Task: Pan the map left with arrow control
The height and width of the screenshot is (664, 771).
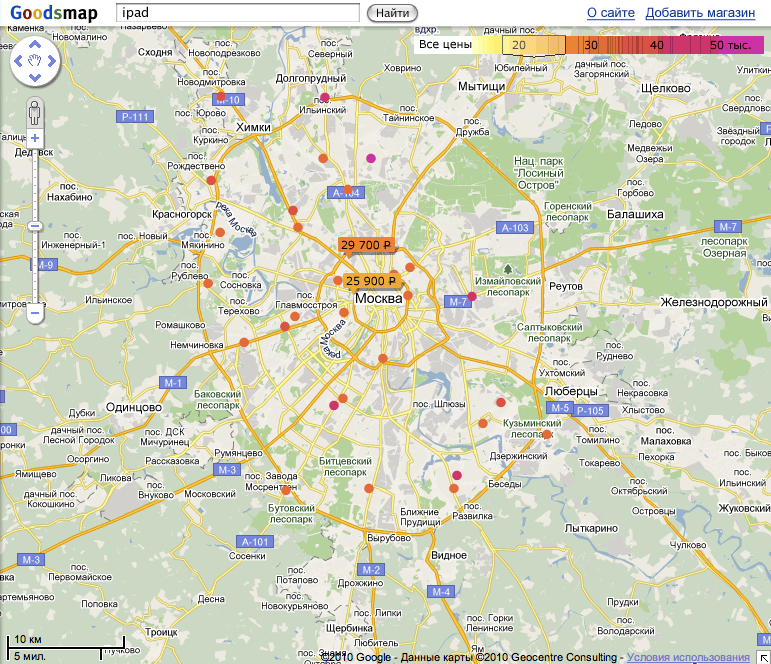Action: [17, 63]
